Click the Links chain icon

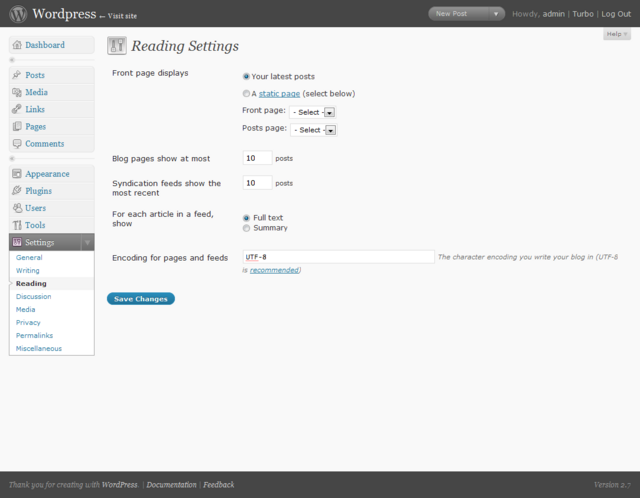tap(17, 109)
